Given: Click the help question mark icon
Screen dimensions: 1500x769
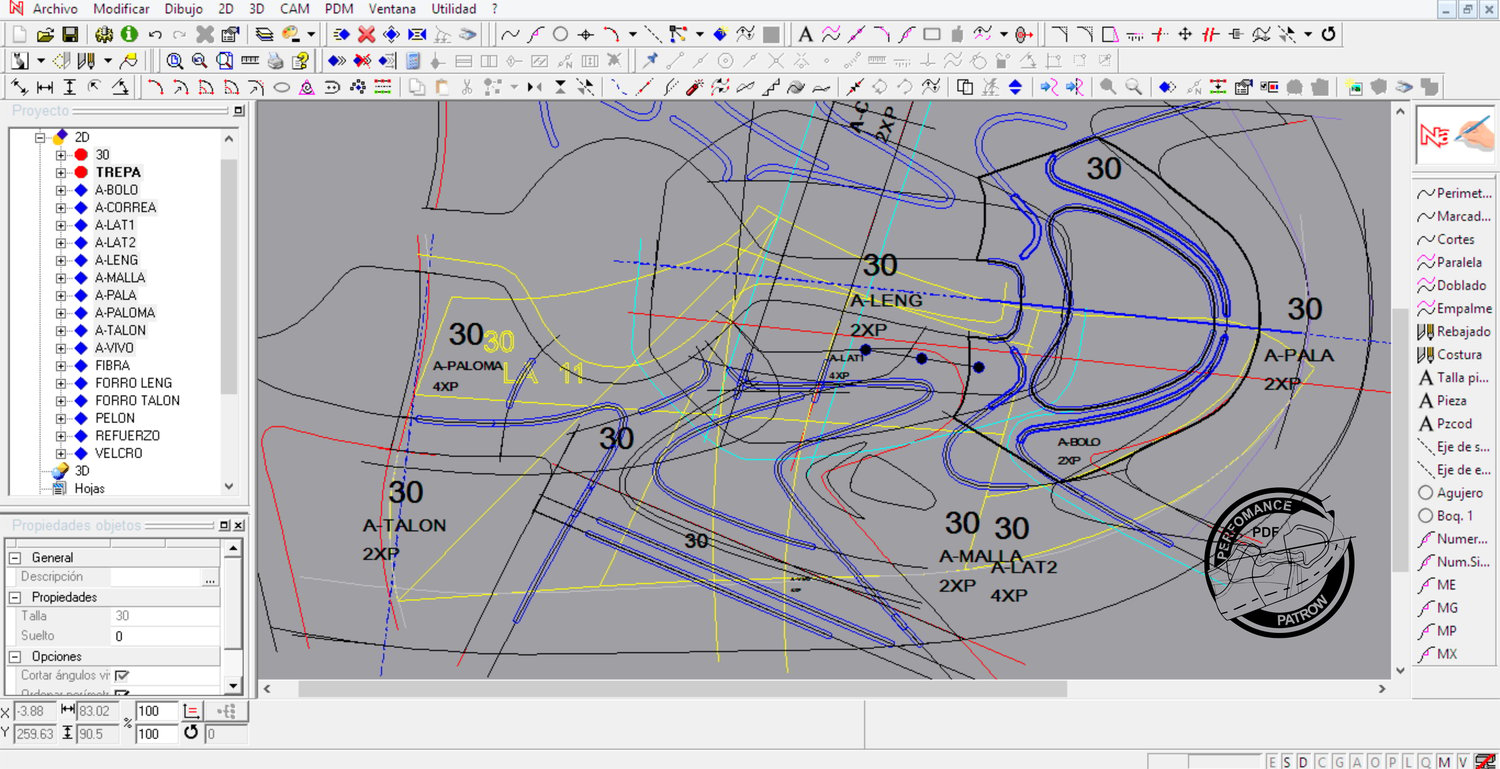Looking at the screenshot, I should click(299, 61).
